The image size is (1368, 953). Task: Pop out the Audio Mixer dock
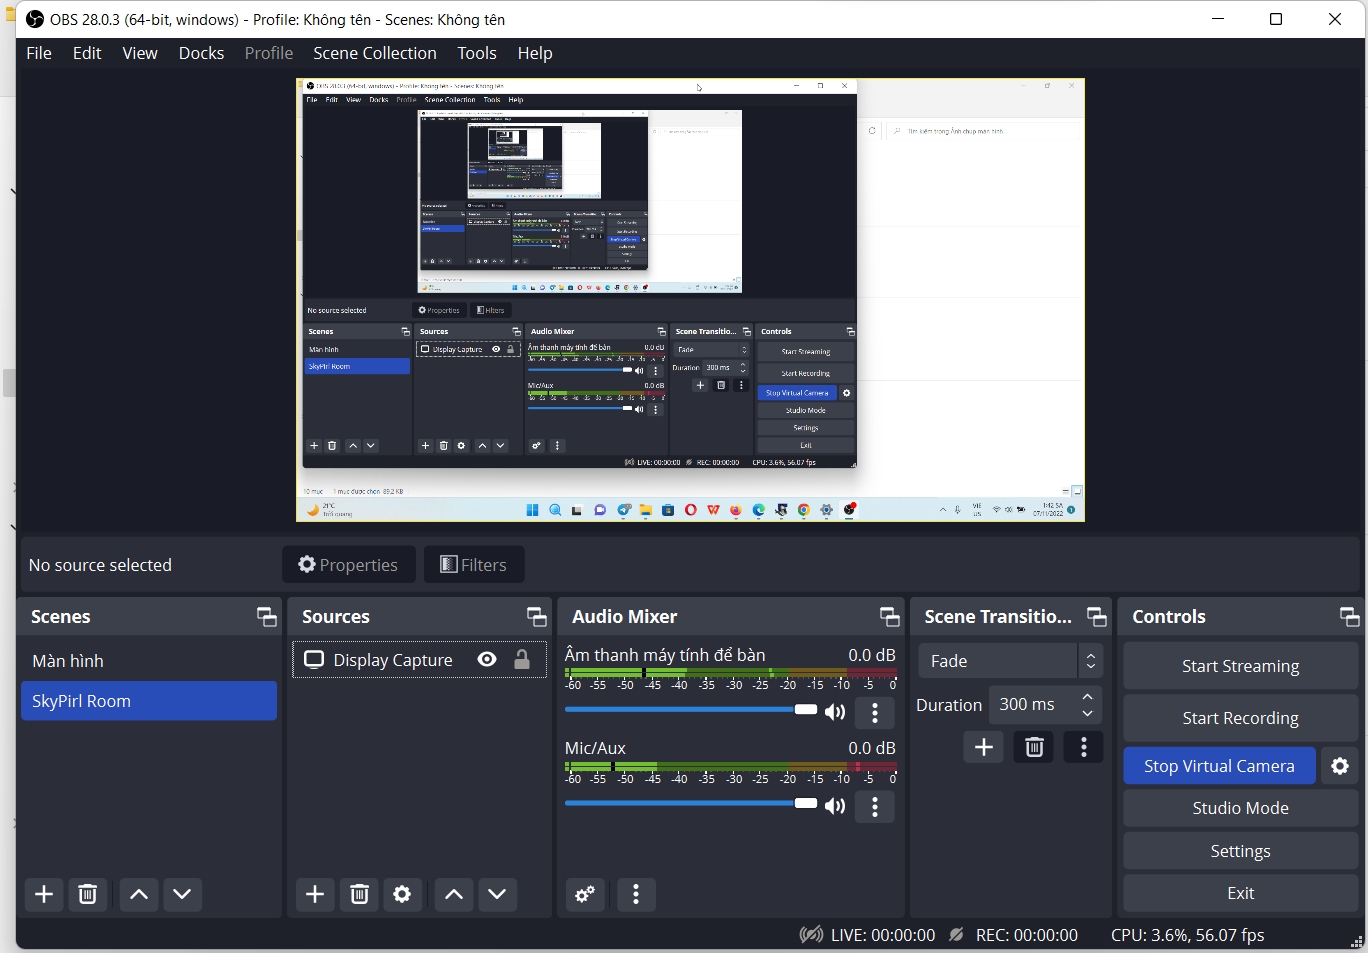point(889,617)
